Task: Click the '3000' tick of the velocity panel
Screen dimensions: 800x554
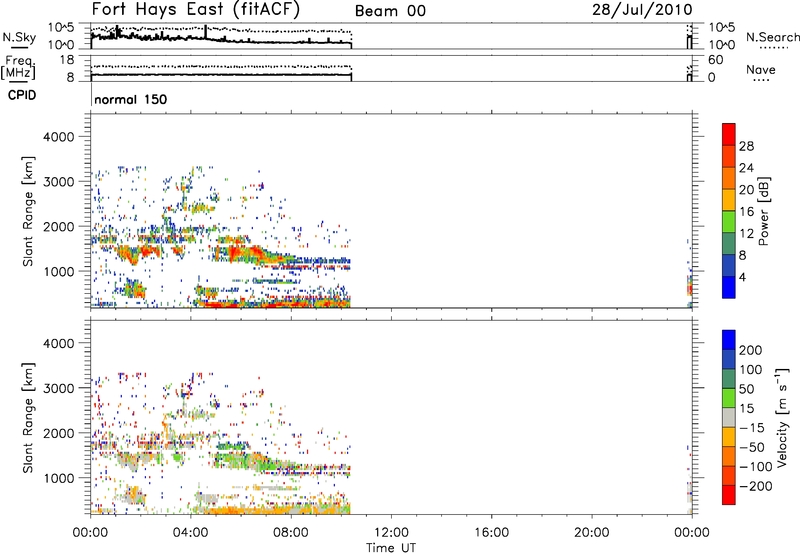Action: (x=58, y=388)
